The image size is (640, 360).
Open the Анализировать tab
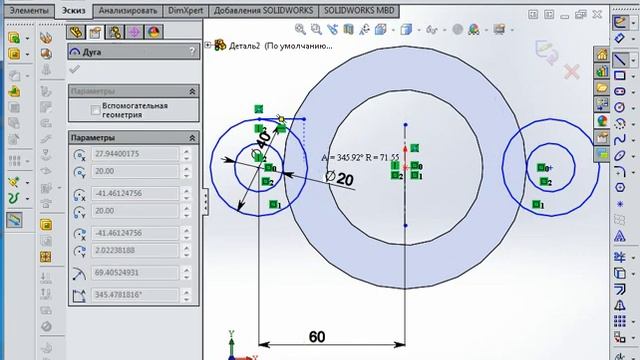click(x=128, y=11)
